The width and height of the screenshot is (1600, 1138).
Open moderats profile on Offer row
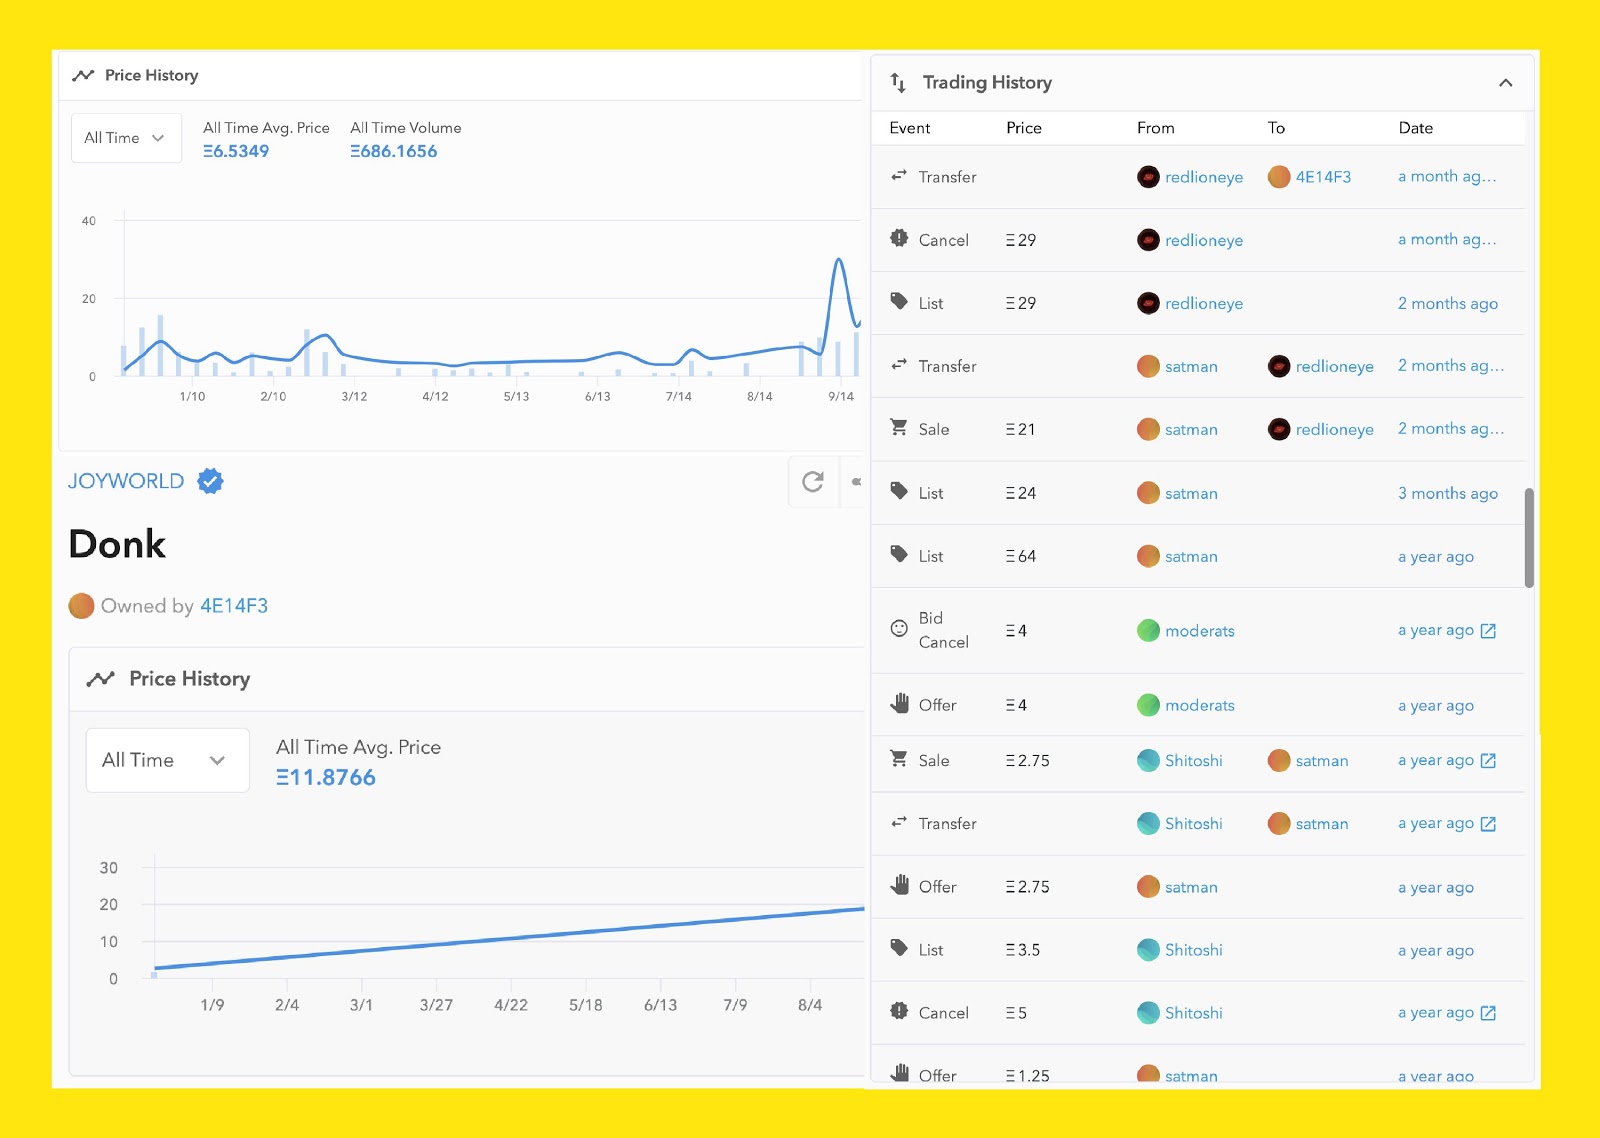[1199, 705]
